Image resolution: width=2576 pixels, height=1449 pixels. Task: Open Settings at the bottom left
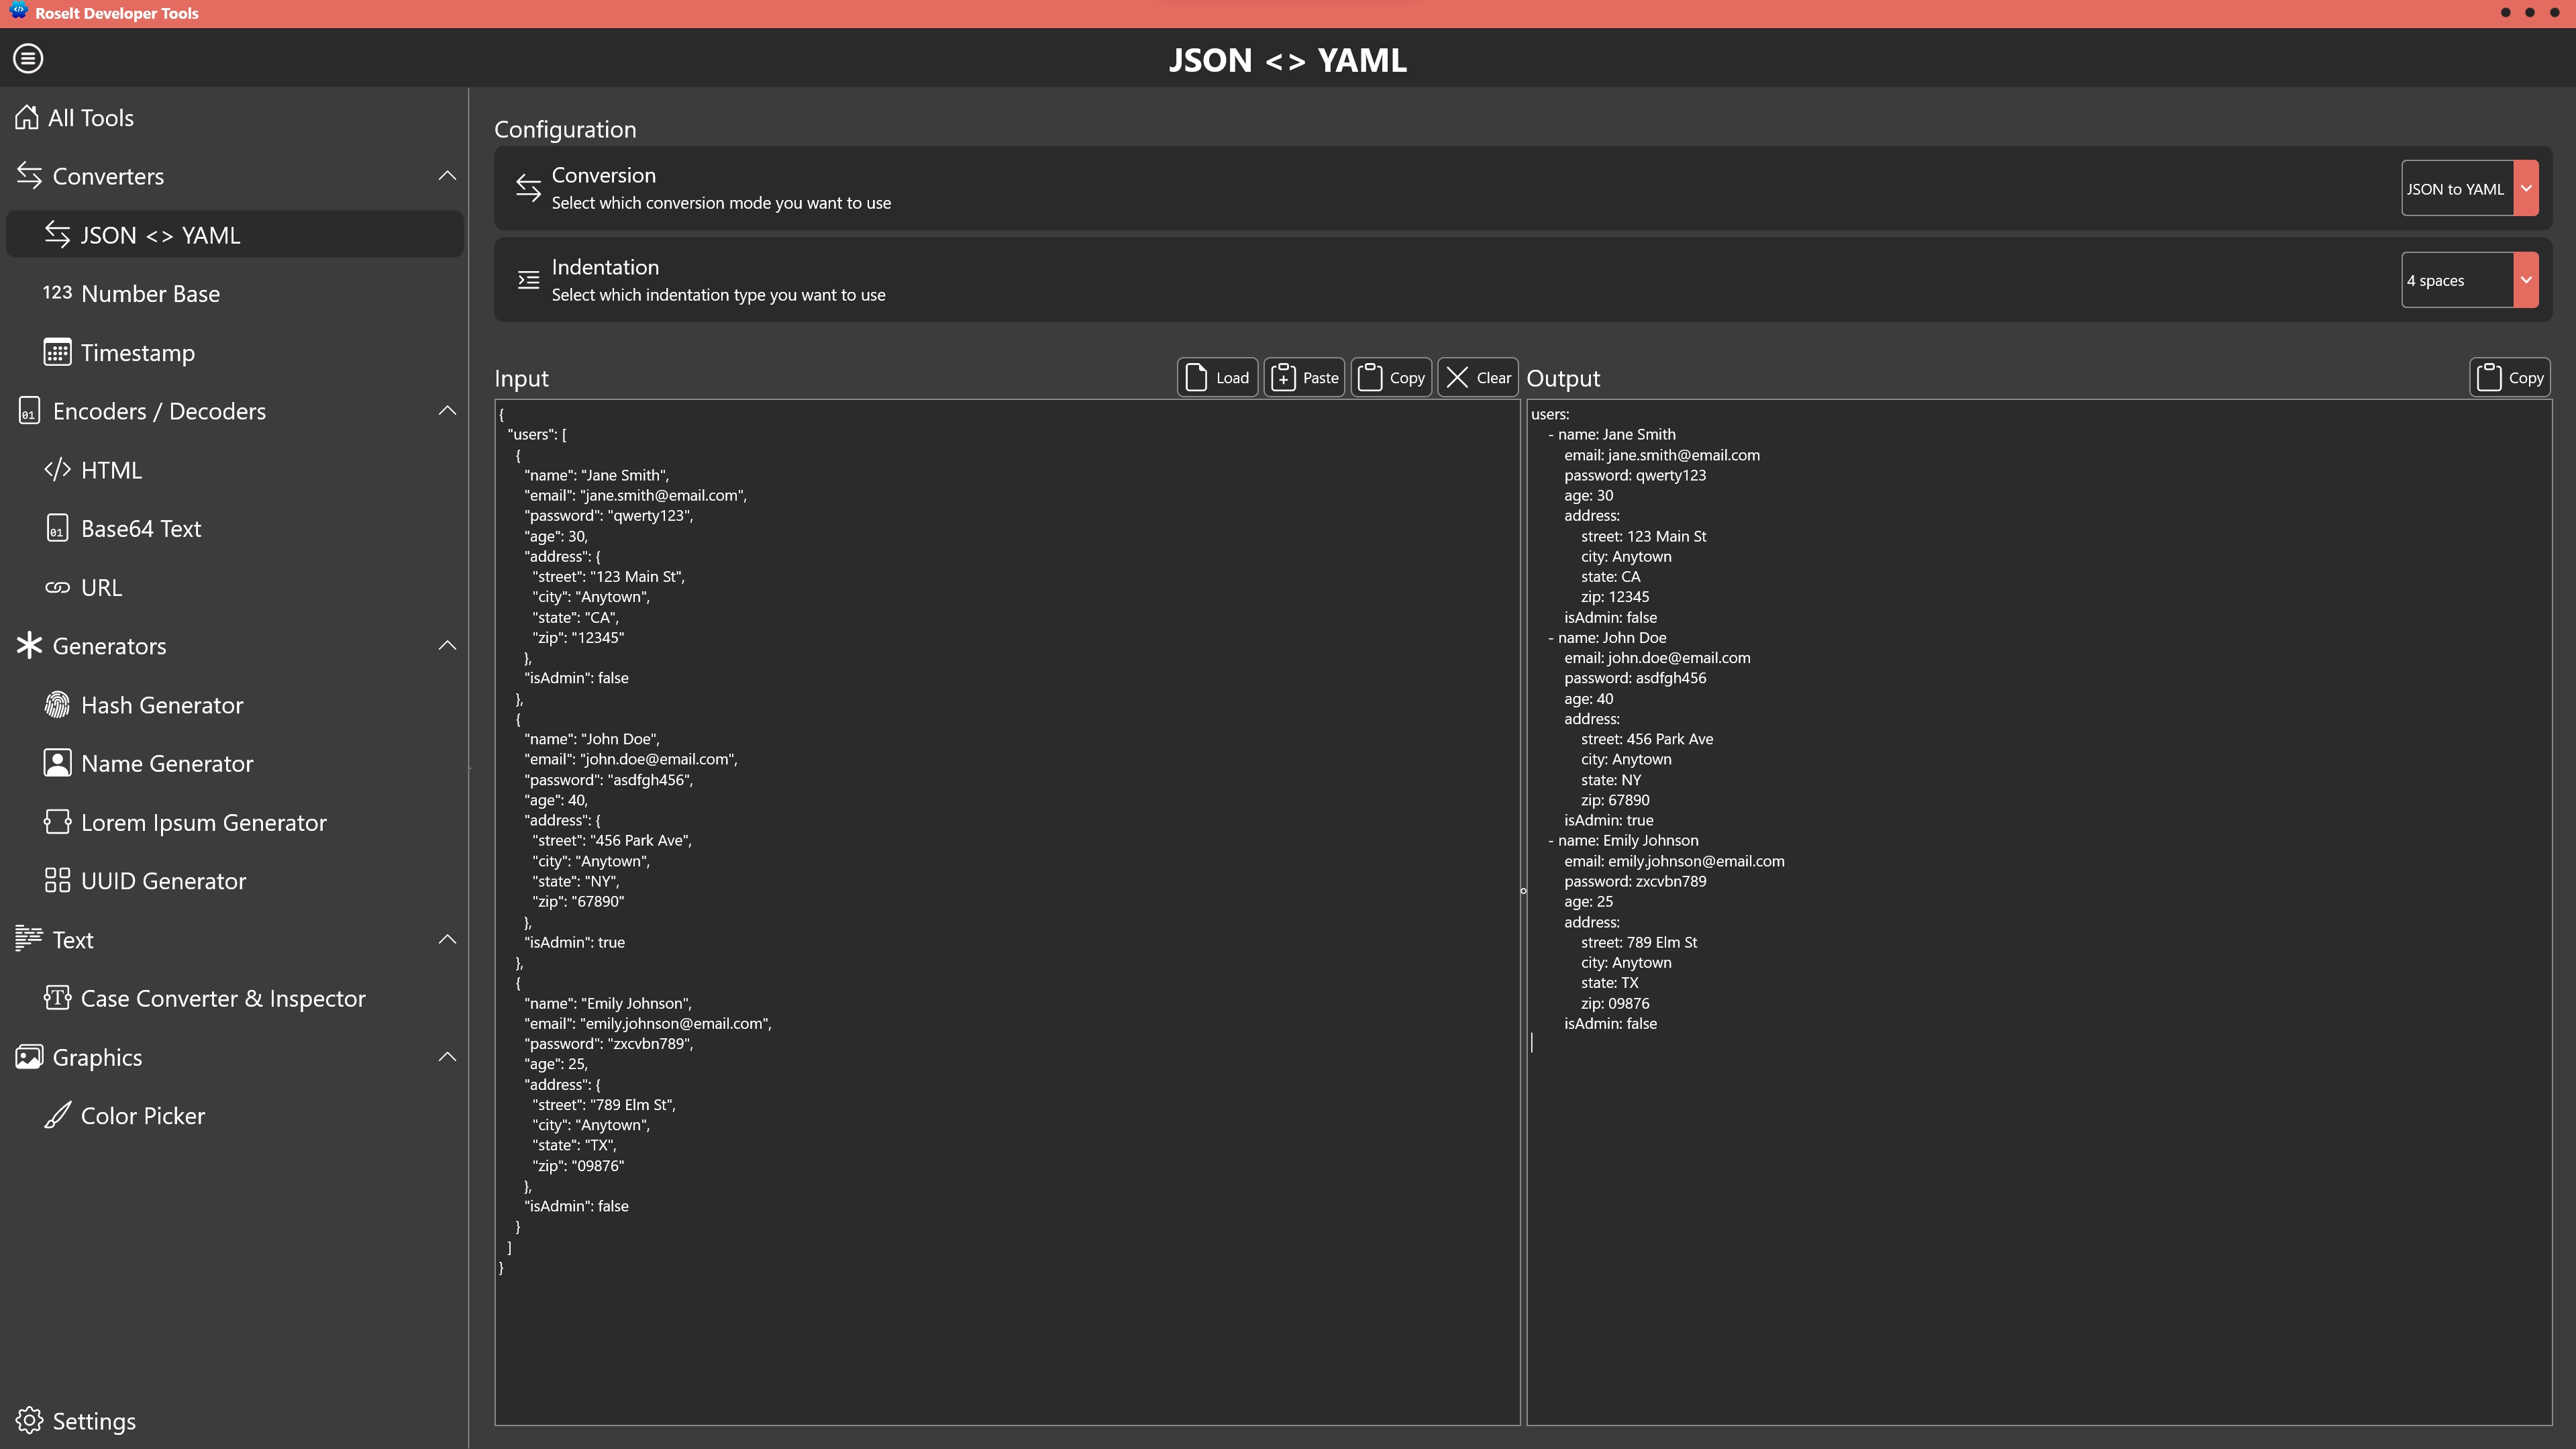click(94, 1420)
